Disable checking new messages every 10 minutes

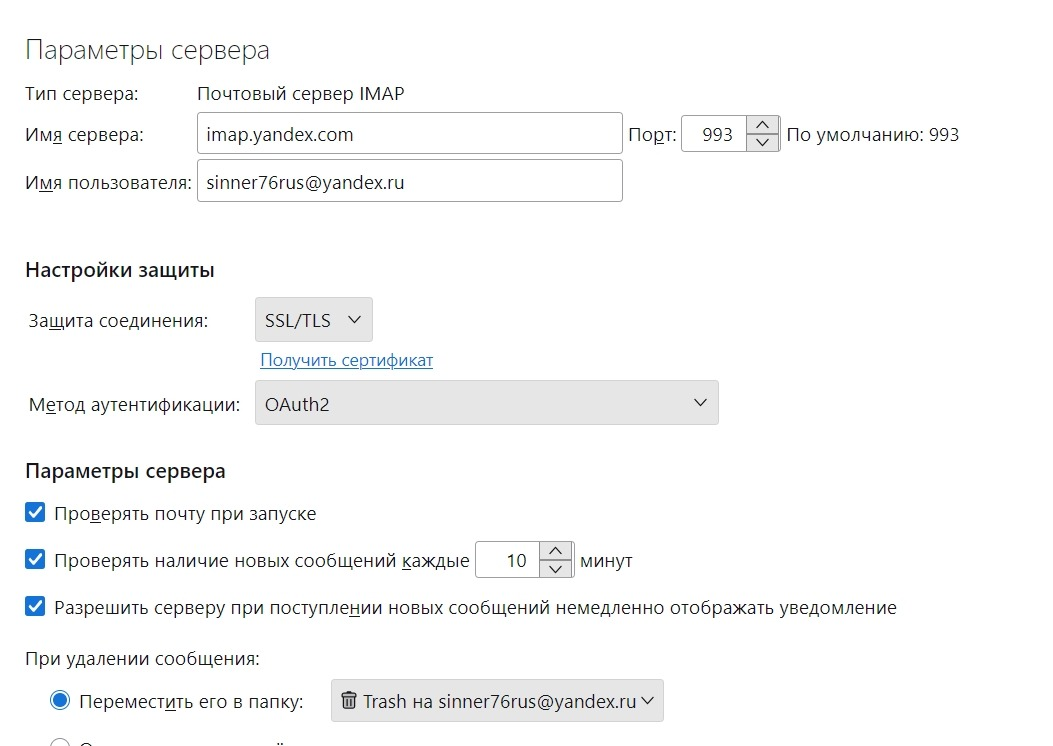[36, 560]
